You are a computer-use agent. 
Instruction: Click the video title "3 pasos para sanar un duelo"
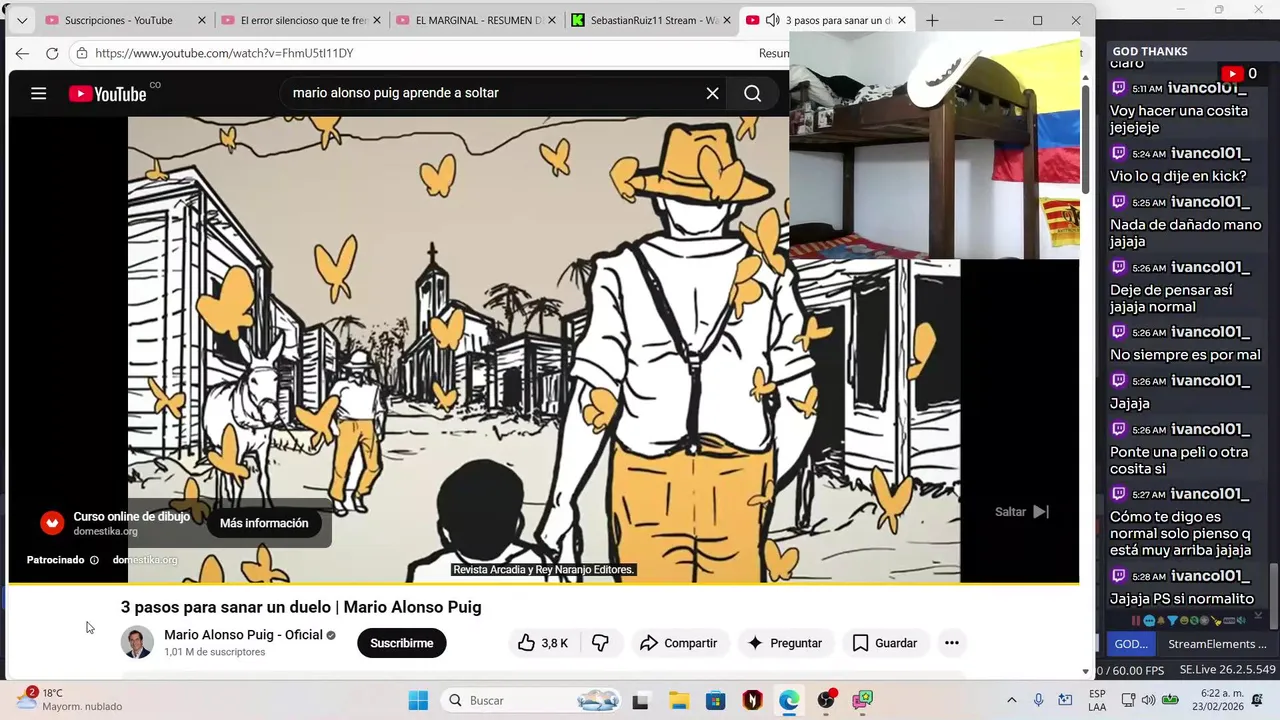[301, 607]
